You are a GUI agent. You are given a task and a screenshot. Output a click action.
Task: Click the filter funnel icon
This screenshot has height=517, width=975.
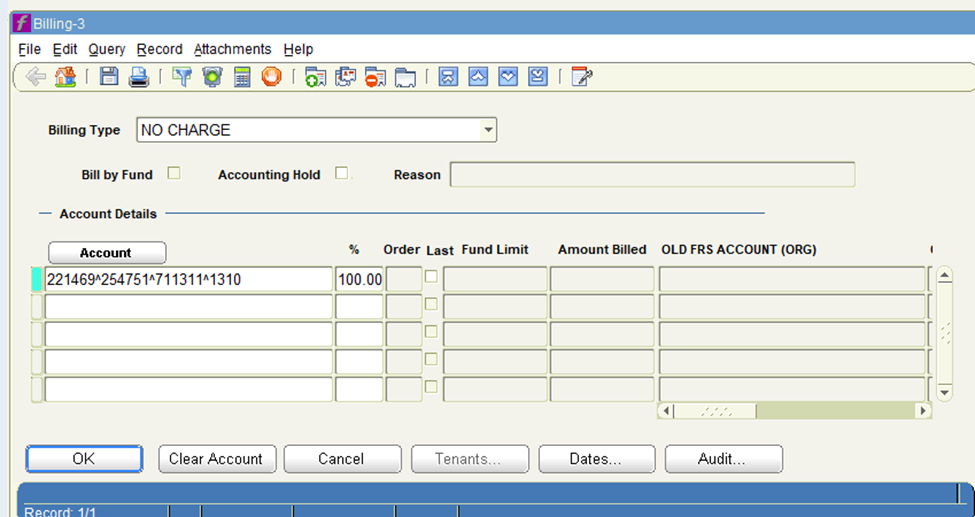tap(182, 77)
